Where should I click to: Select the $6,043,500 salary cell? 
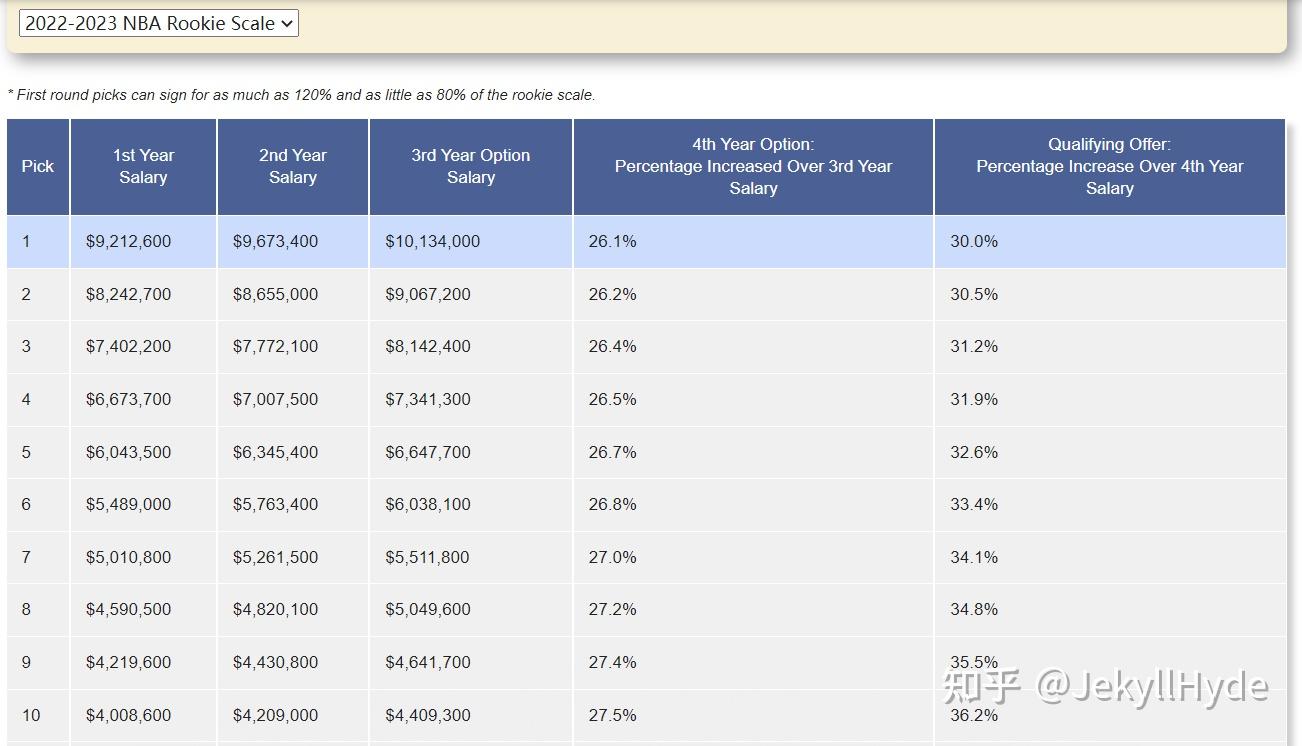[143, 452]
